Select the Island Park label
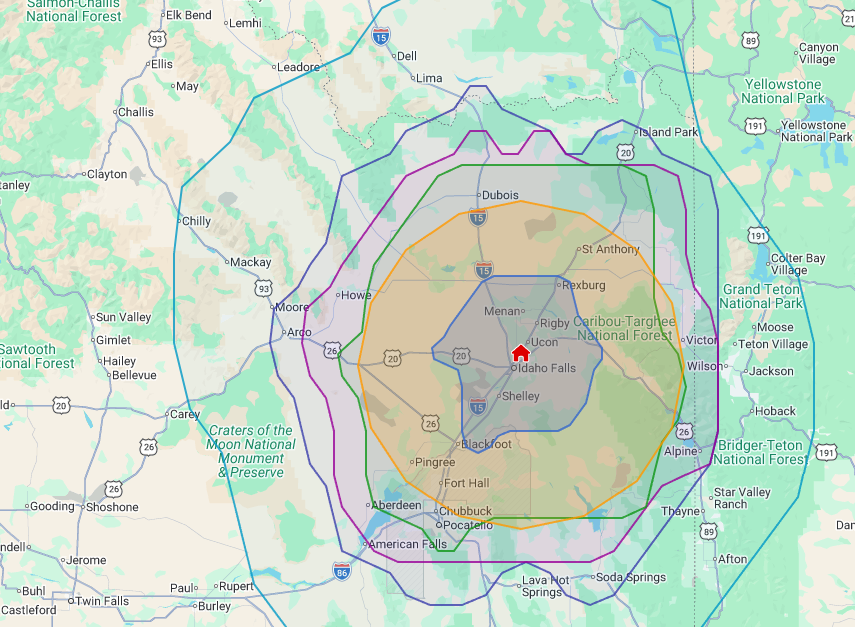This screenshot has height=627, width=855. 668,132
